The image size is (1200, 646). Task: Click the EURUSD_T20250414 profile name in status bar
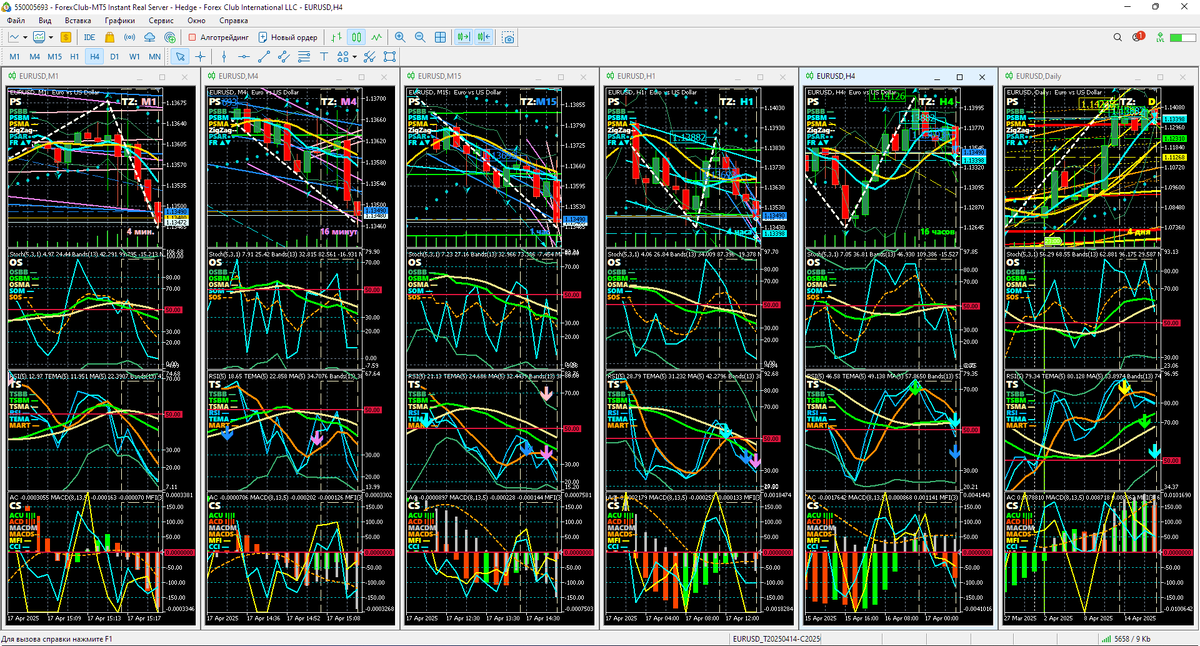[777, 639]
